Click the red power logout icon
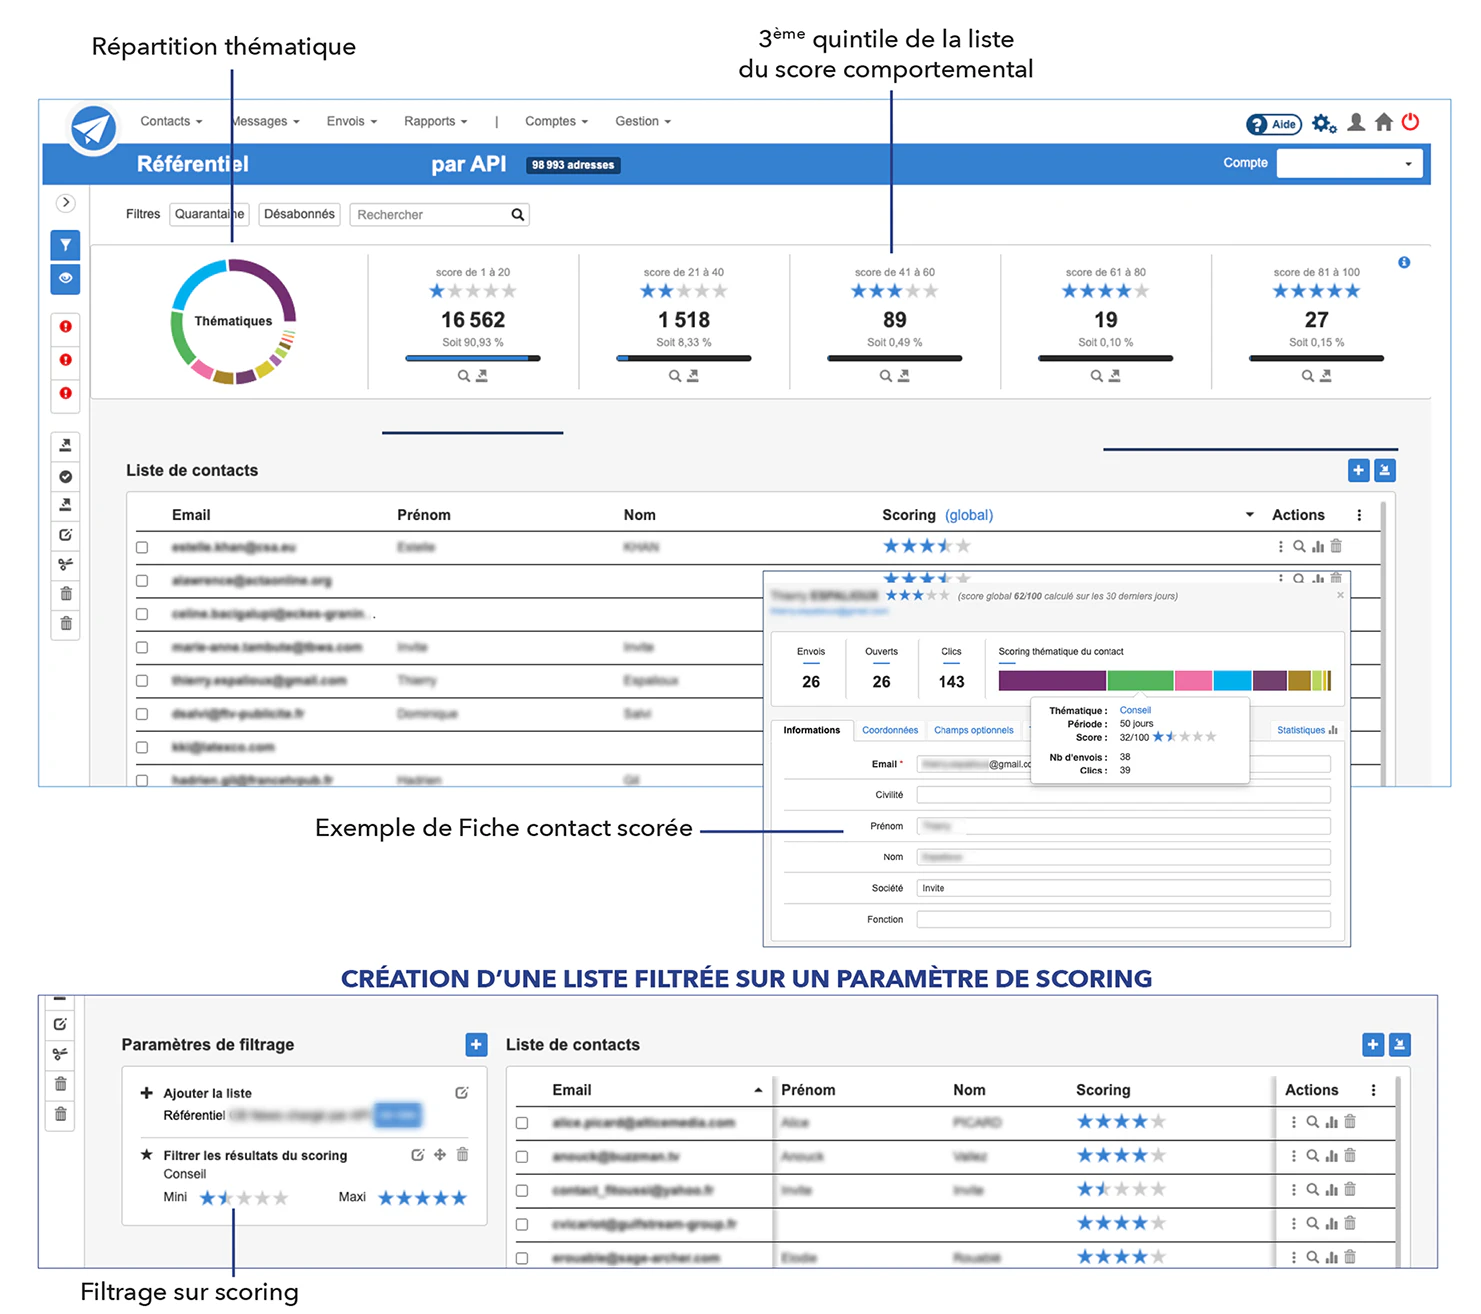The image size is (1481, 1314). point(1410,122)
